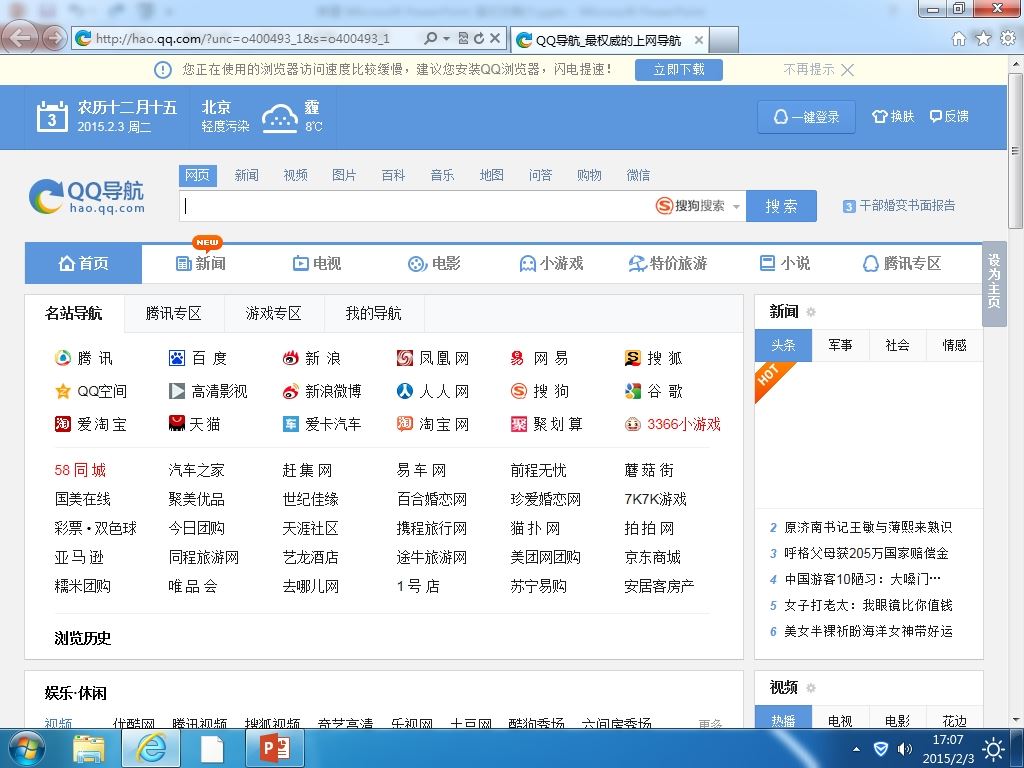
Task: Open 搜狐 site link
Action: tap(654, 358)
